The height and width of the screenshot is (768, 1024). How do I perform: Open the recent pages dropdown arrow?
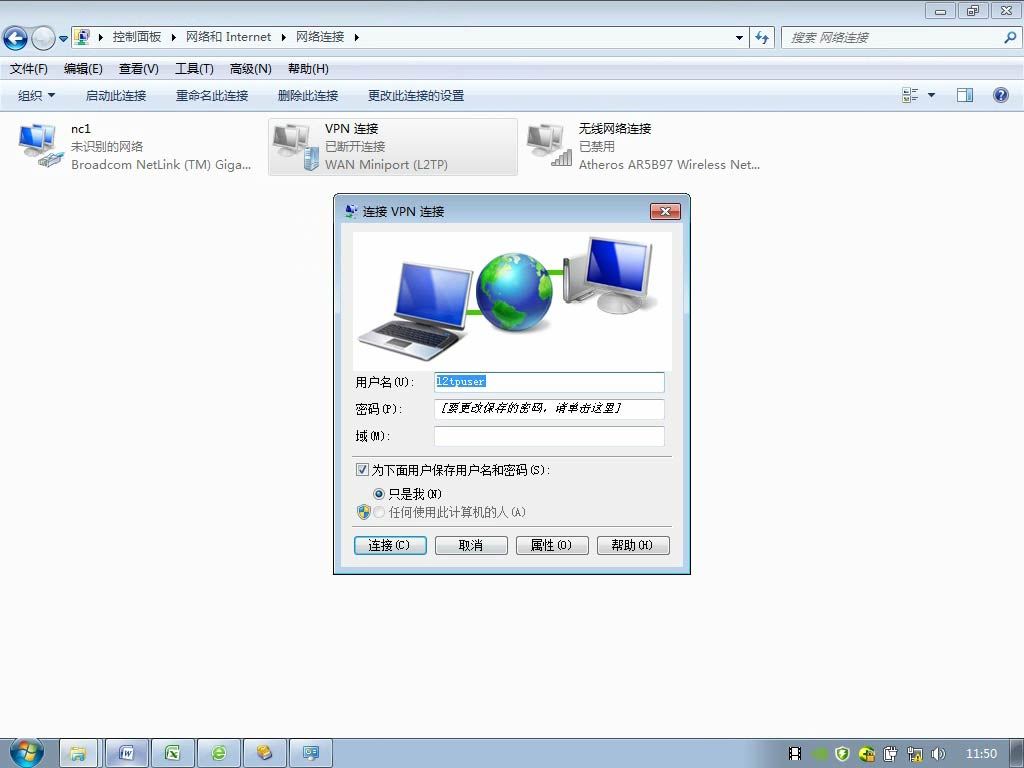click(63, 39)
